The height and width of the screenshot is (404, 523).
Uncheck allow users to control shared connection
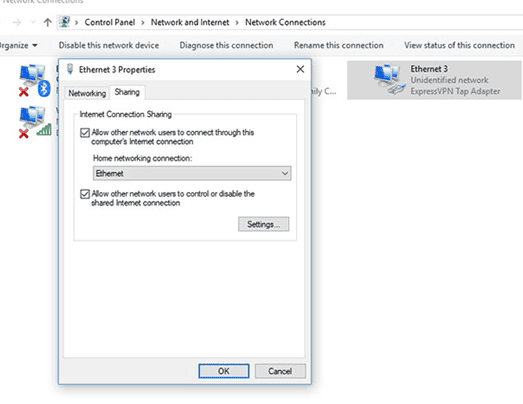85,194
